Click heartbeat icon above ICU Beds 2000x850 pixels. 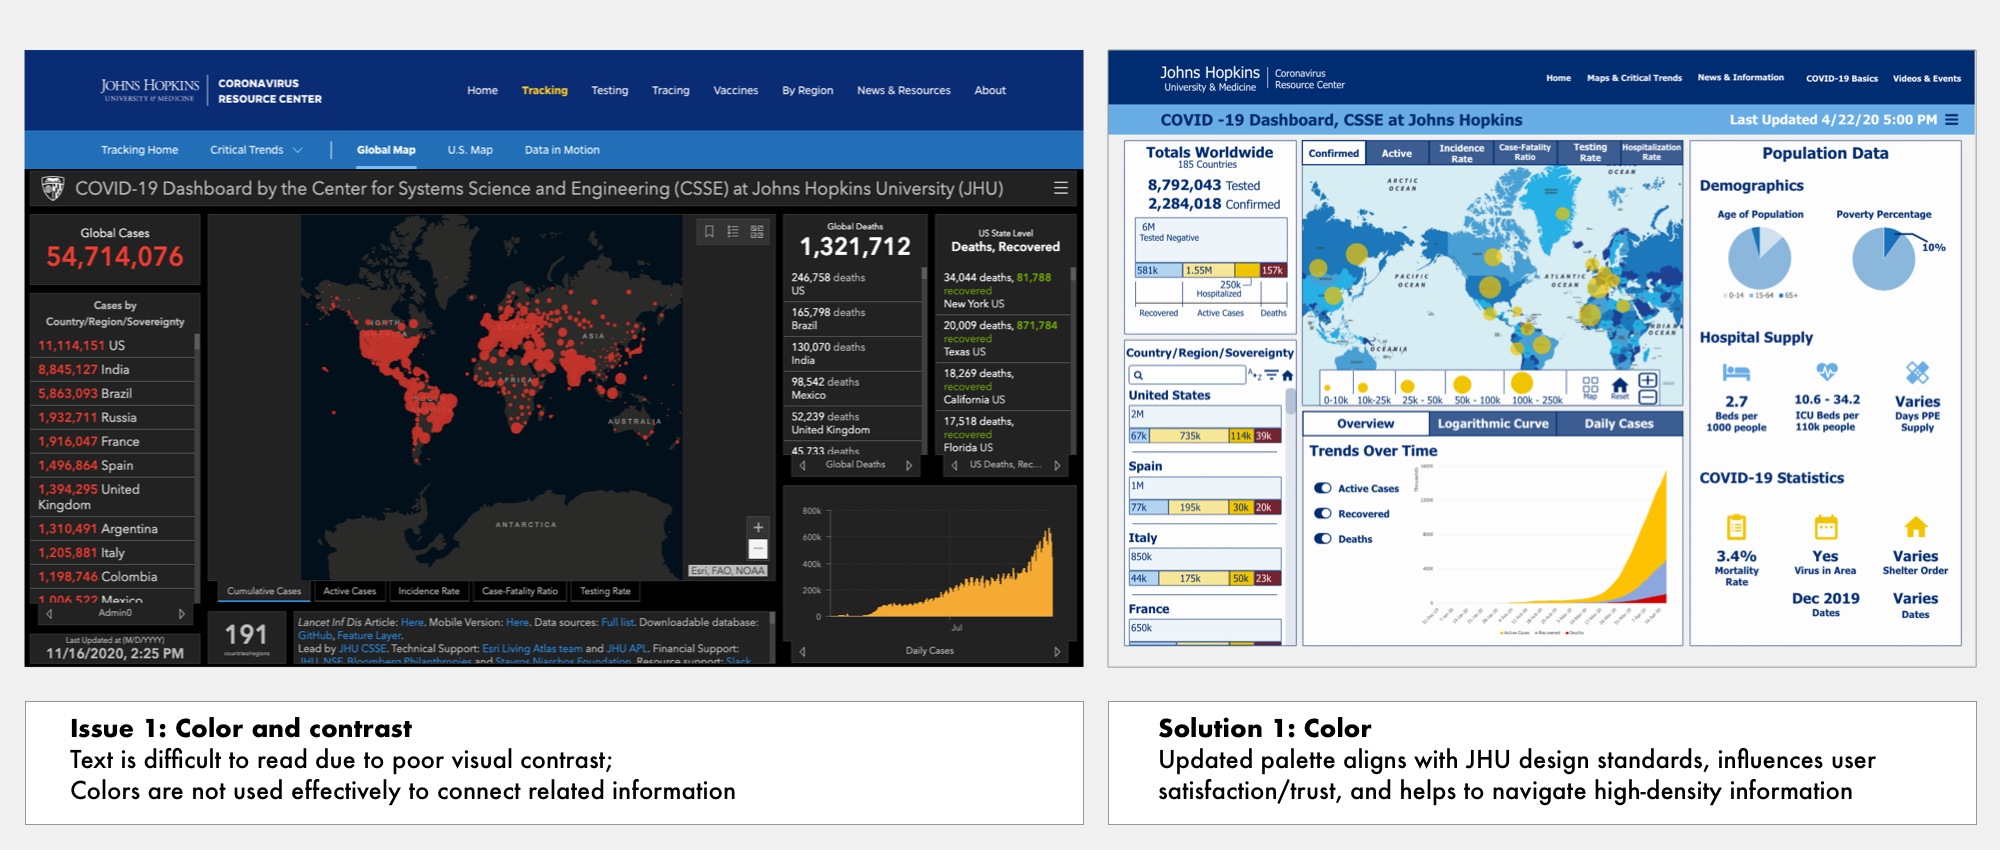tap(1827, 372)
